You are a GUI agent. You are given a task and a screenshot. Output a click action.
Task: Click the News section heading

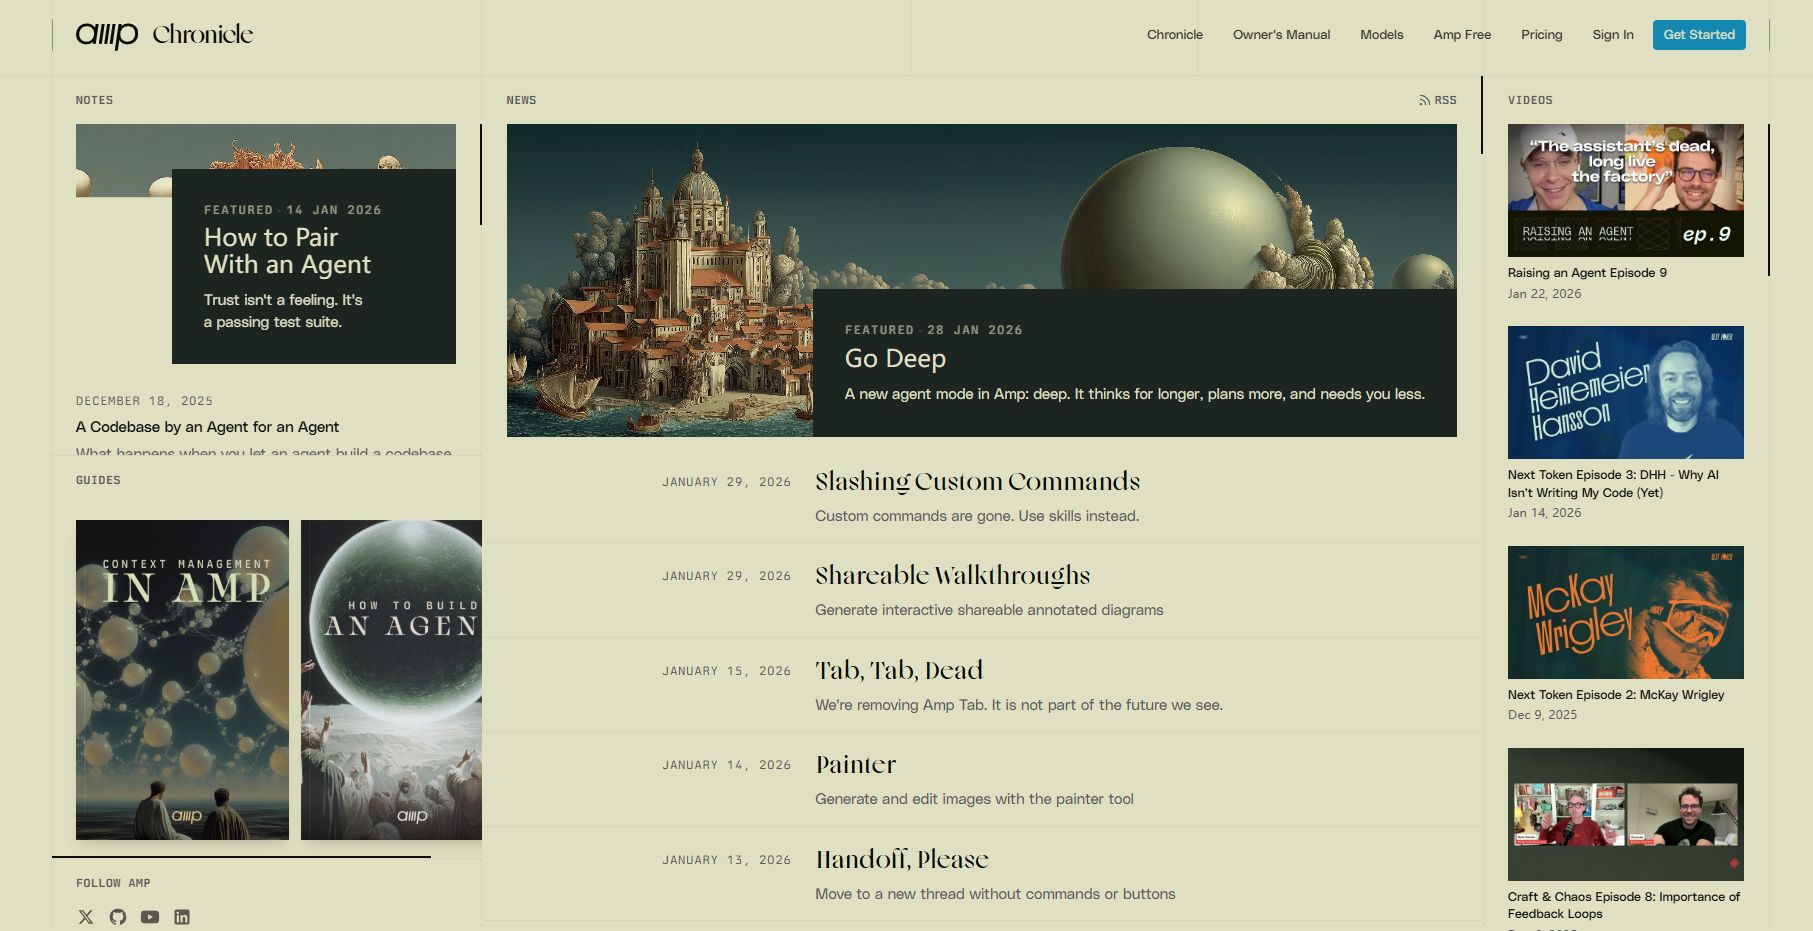click(x=521, y=100)
